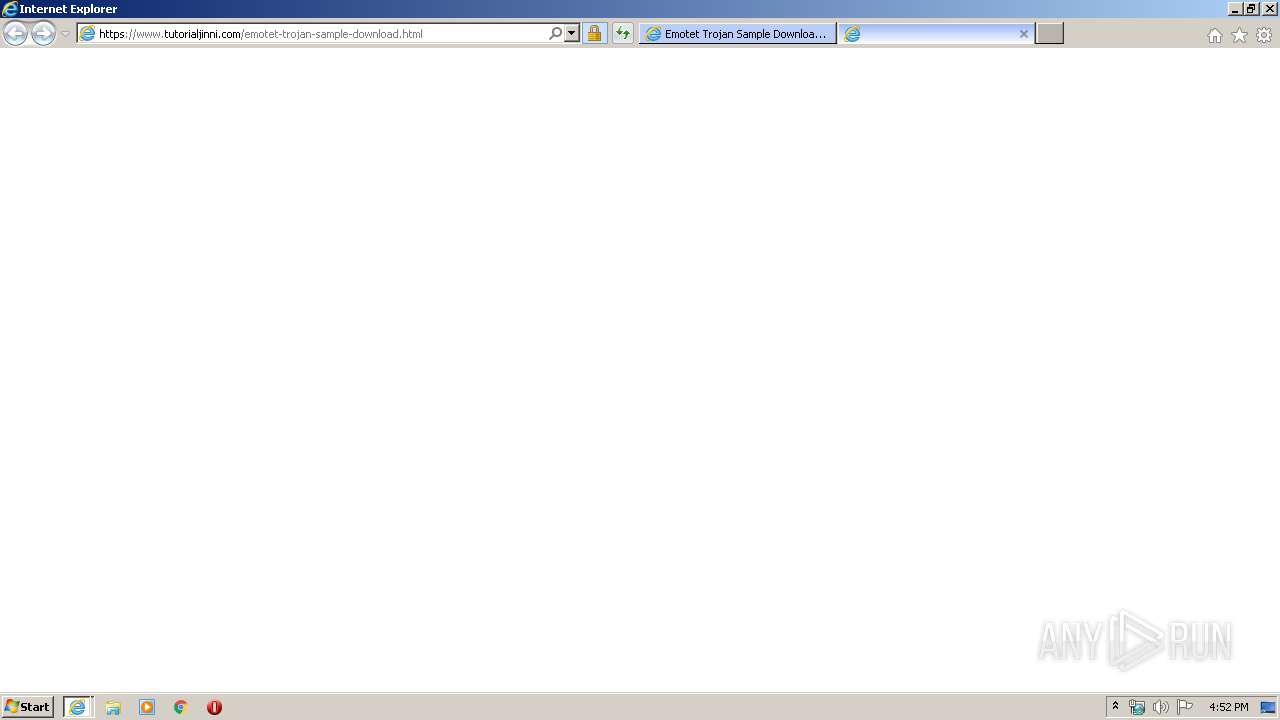The height and width of the screenshot is (720, 1280).
Task: Open network status tray icon
Action: pyautogui.click(x=1137, y=707)
